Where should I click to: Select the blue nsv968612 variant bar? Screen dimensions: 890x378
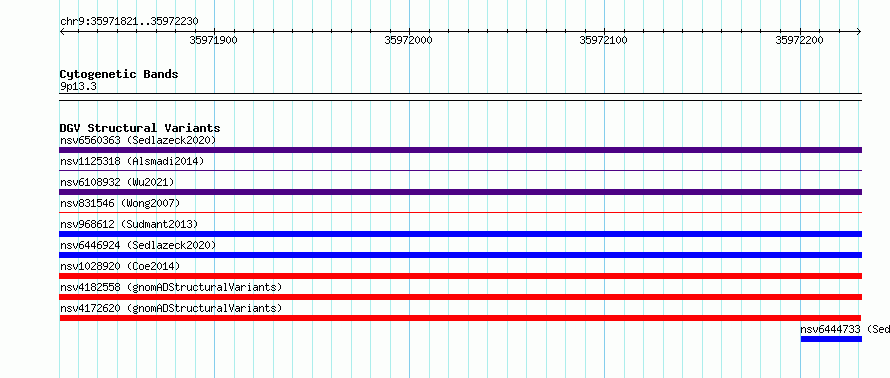pyautogui.click(x=460, y=234)
